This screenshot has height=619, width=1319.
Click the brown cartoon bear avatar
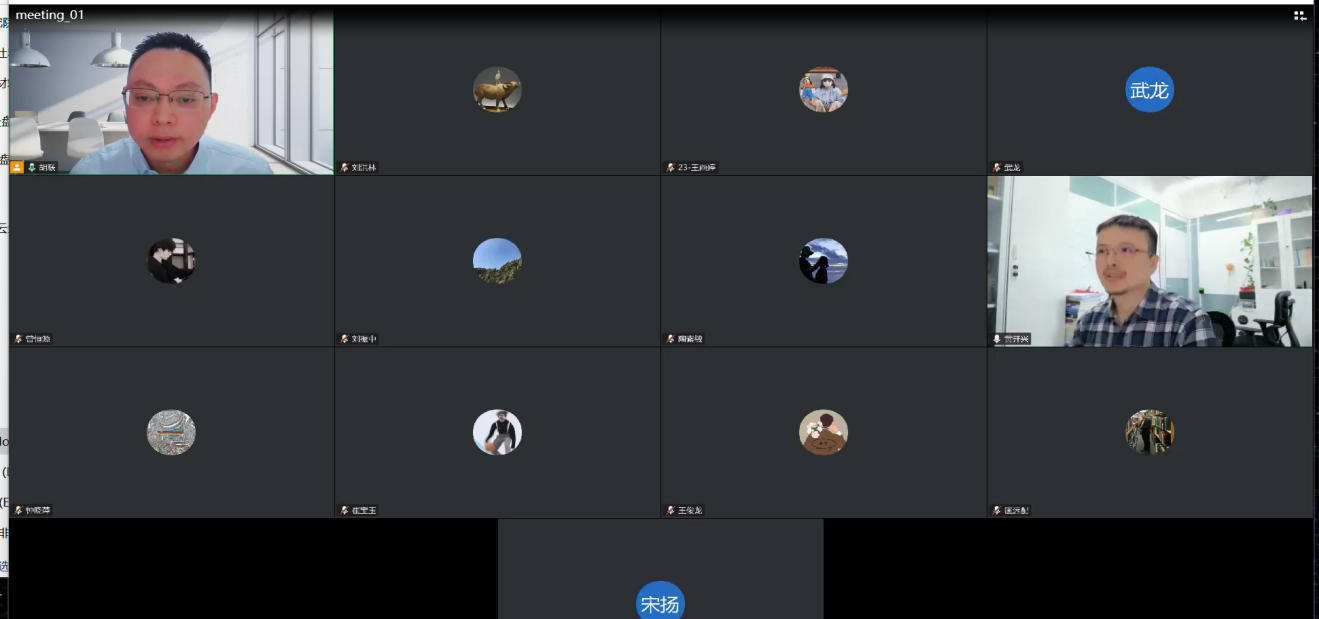[x=823, y=432]
